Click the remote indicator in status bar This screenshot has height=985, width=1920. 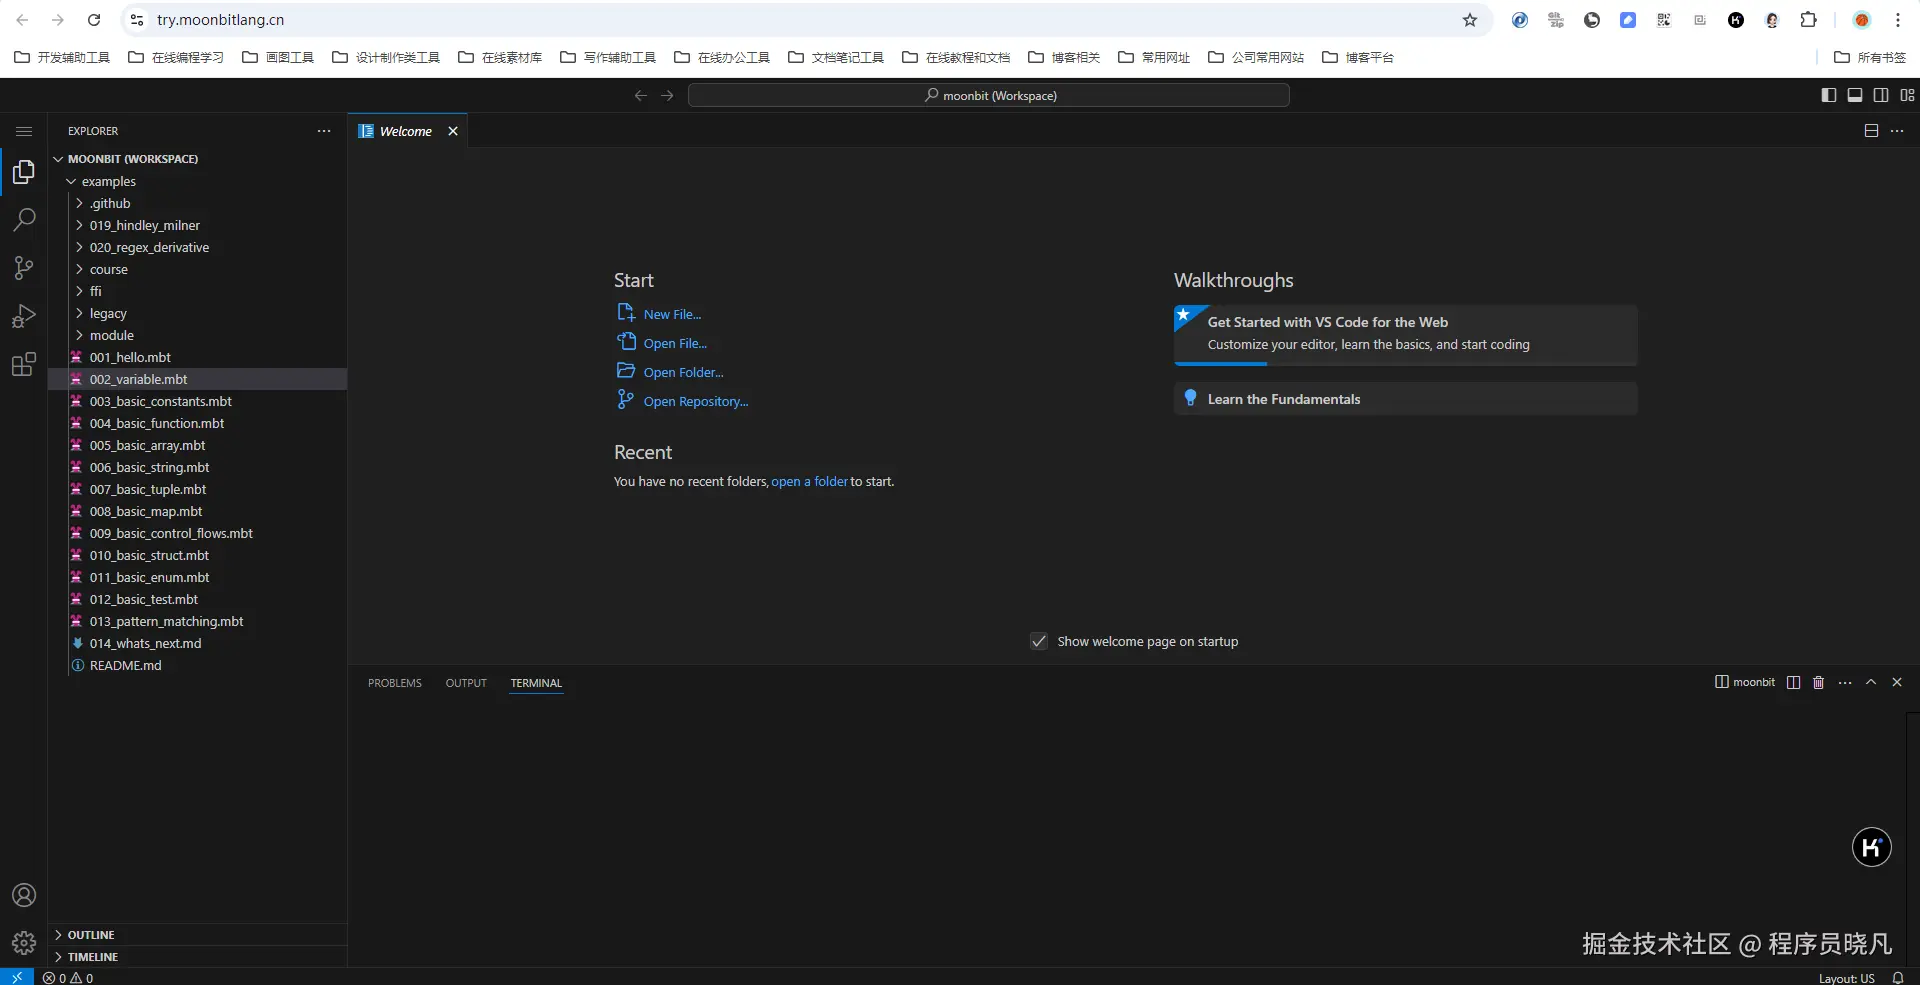click(17, 977)
